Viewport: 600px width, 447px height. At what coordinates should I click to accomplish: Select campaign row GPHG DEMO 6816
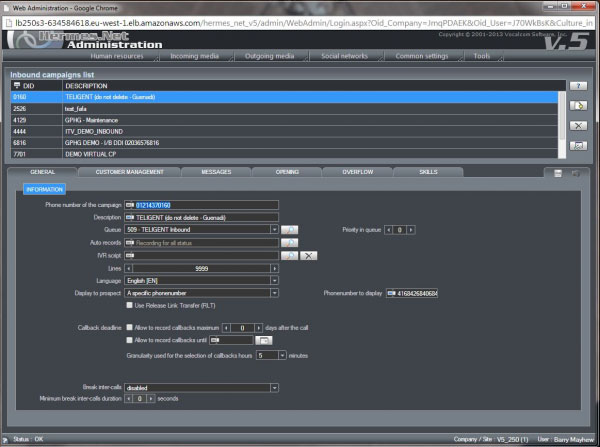coord(284,143)
